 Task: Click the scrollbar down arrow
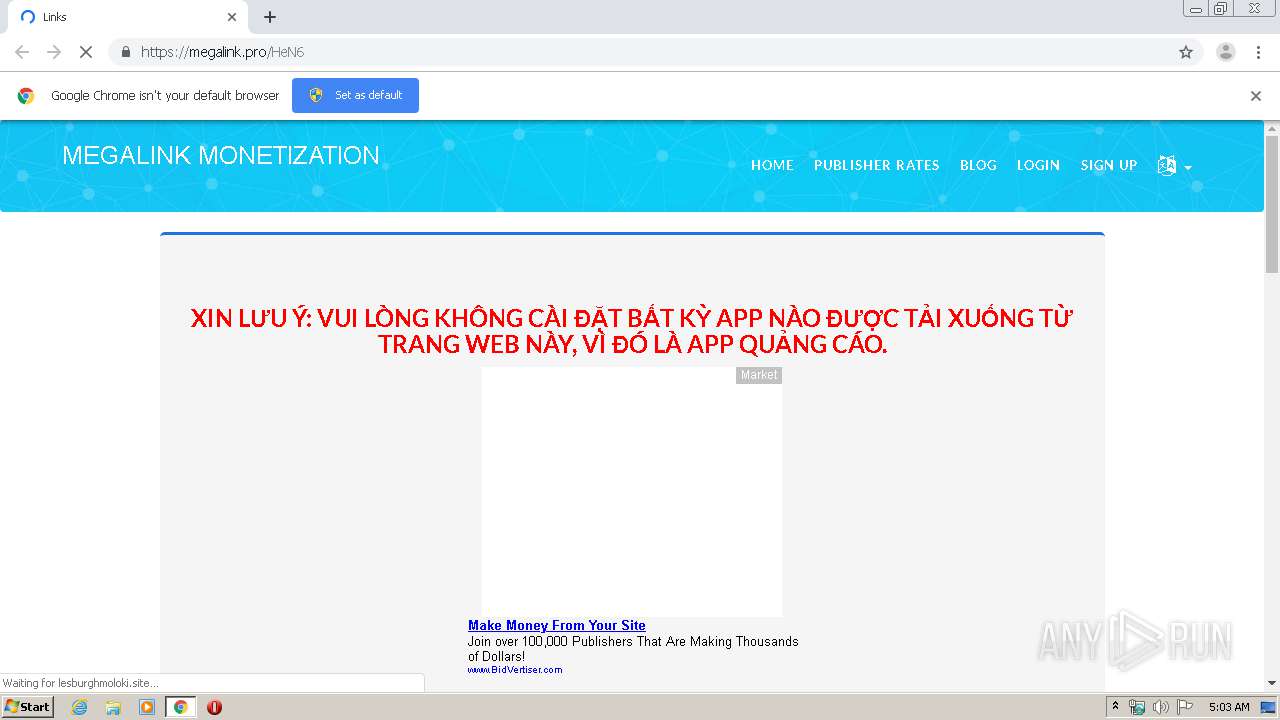click(1272, 683)
